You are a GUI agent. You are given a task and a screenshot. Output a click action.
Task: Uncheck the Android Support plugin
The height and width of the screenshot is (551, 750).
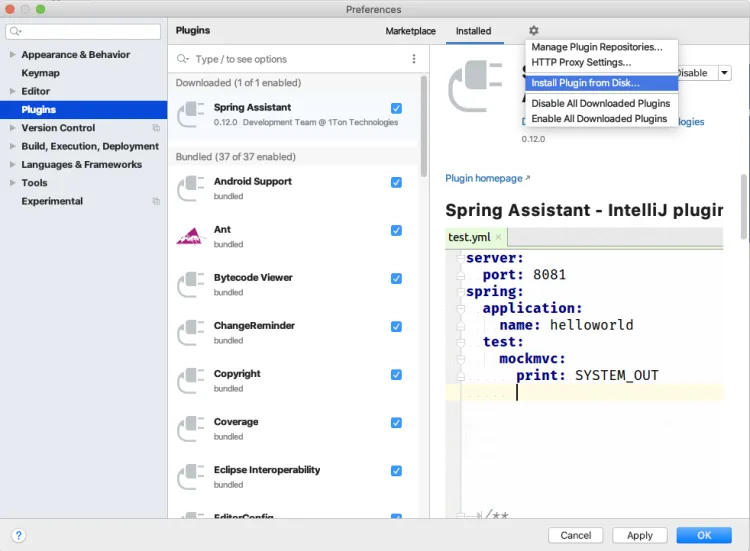pyautogui.click(x=397, y=182)
